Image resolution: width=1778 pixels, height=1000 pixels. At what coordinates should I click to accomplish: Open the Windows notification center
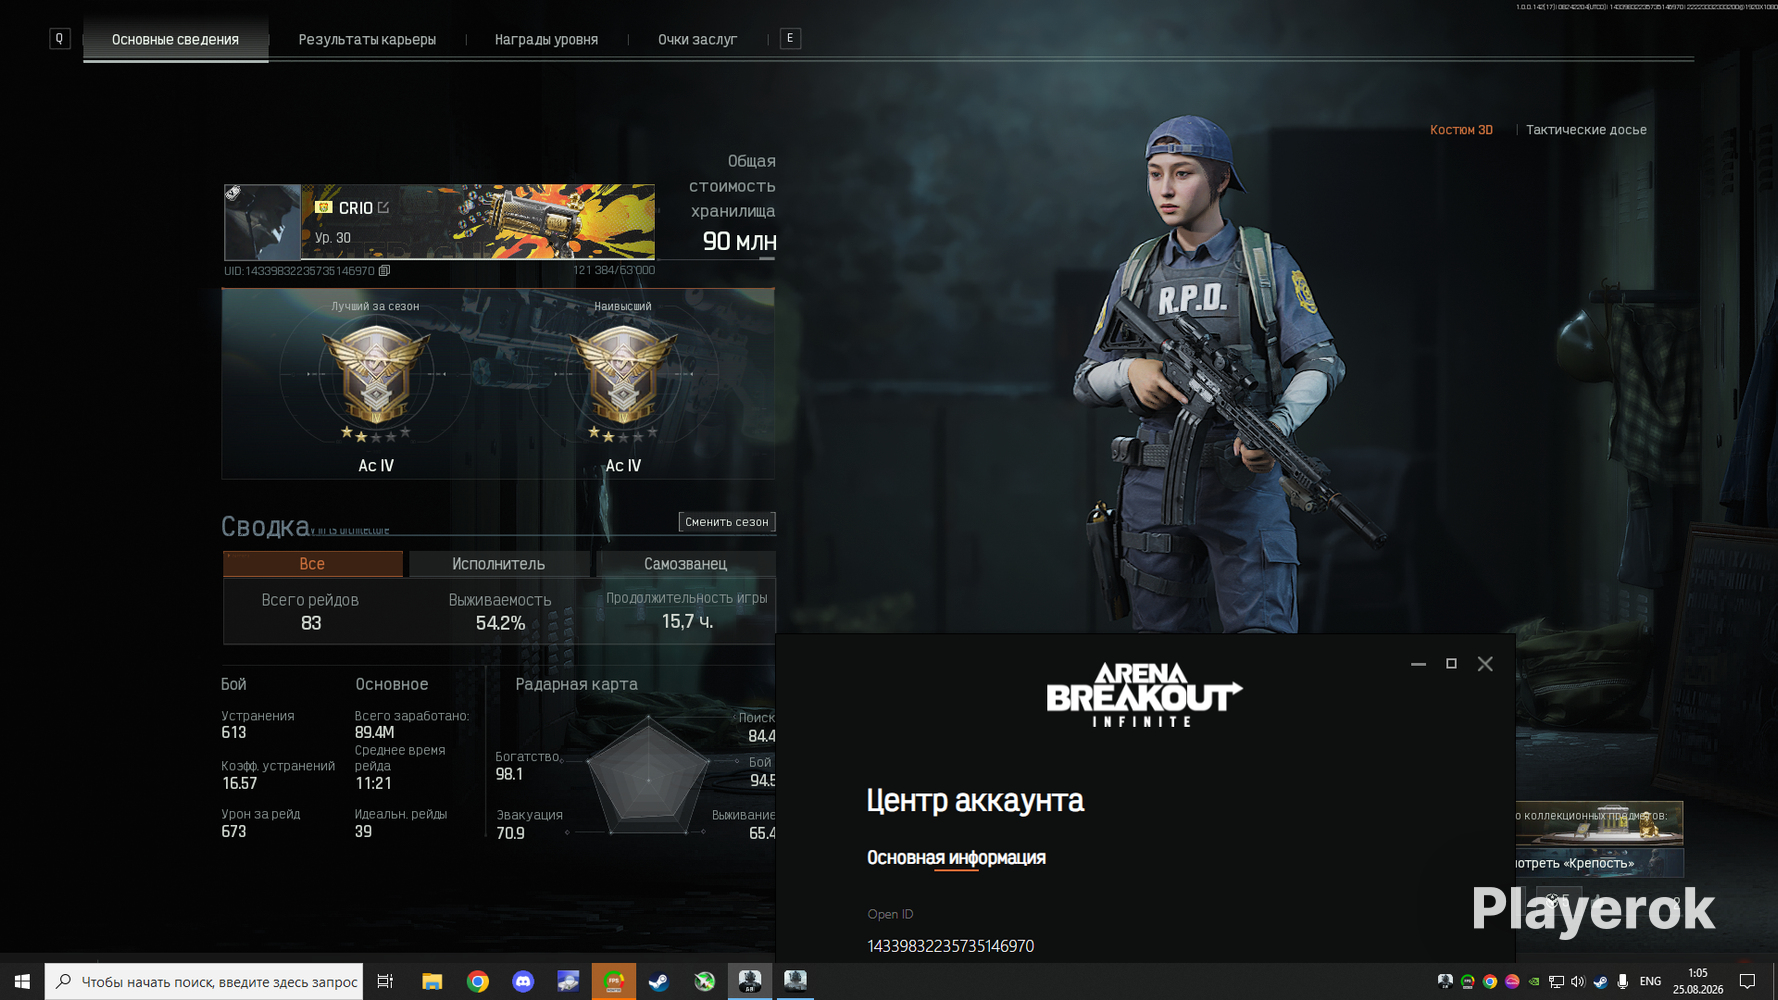coord(1748,982)
